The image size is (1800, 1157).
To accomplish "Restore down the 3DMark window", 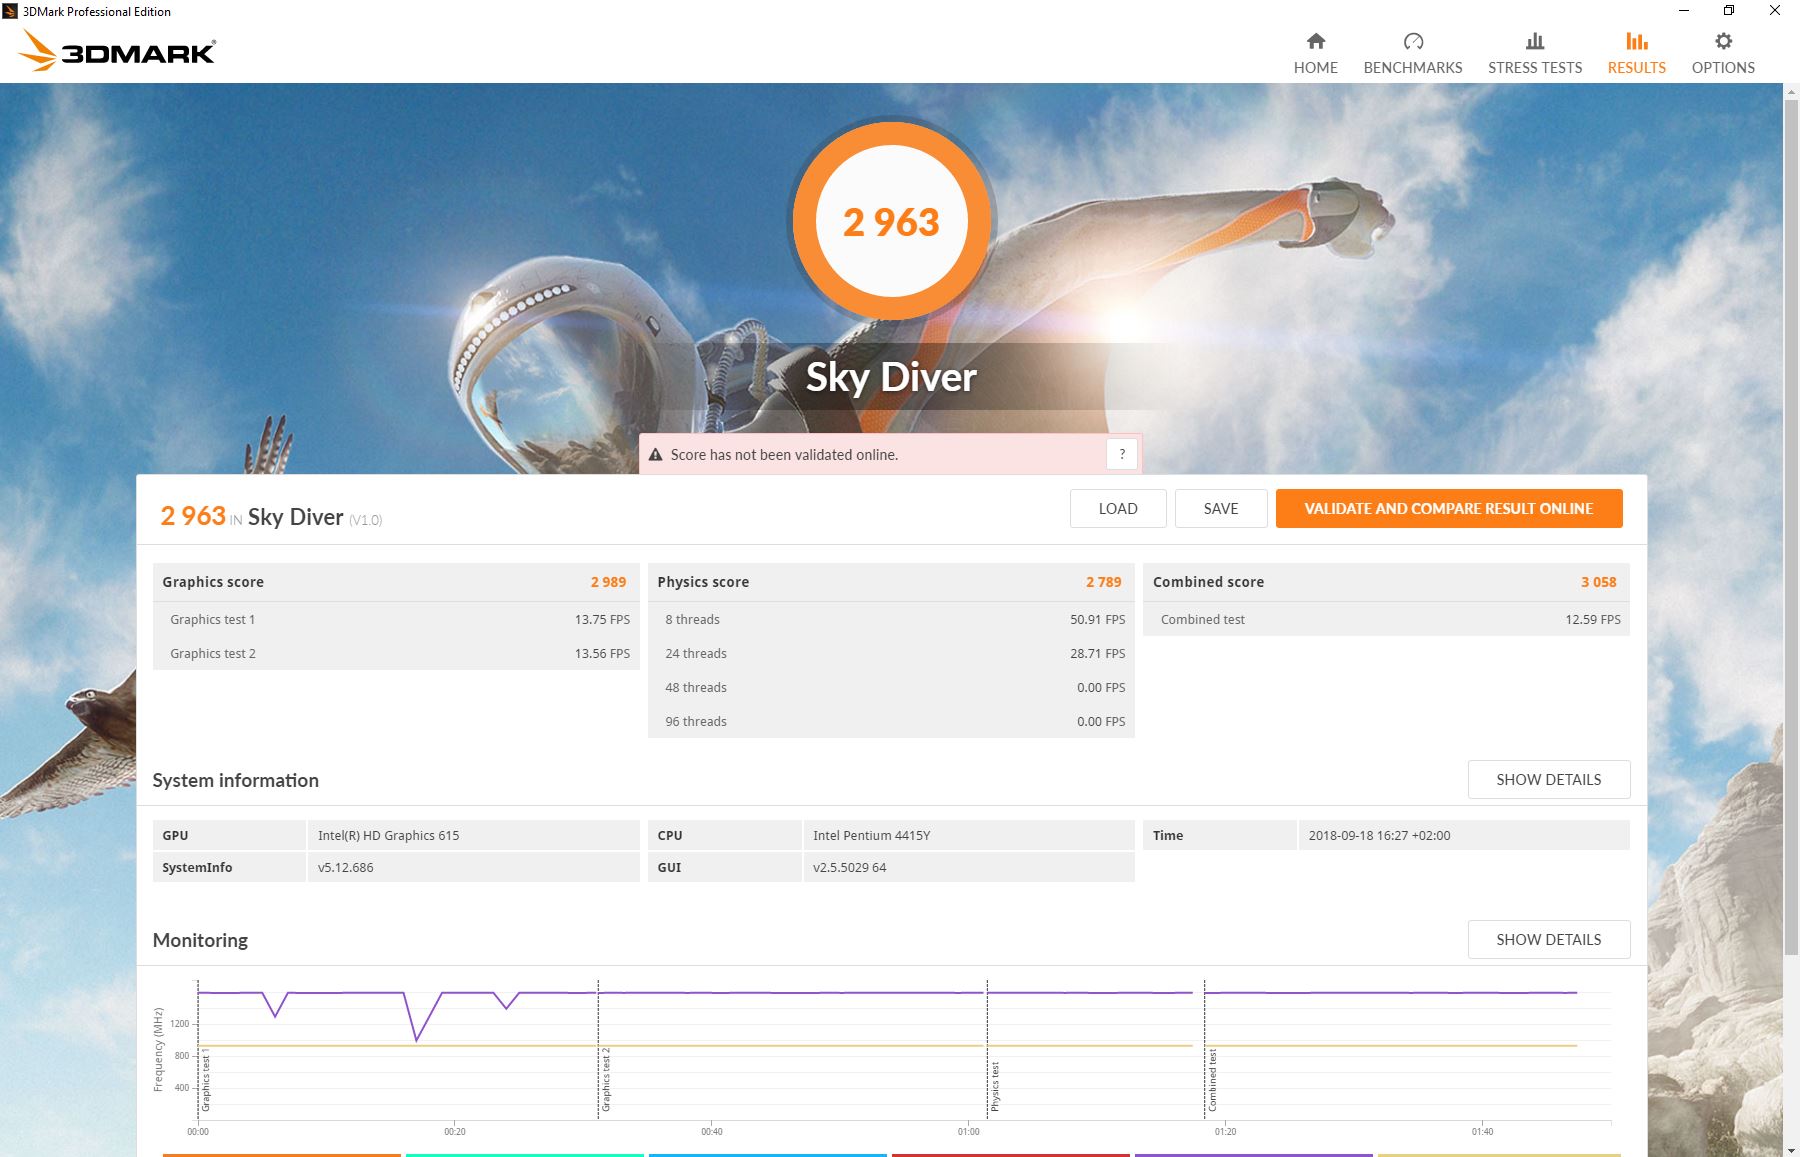I will (x=1728, y=11).
